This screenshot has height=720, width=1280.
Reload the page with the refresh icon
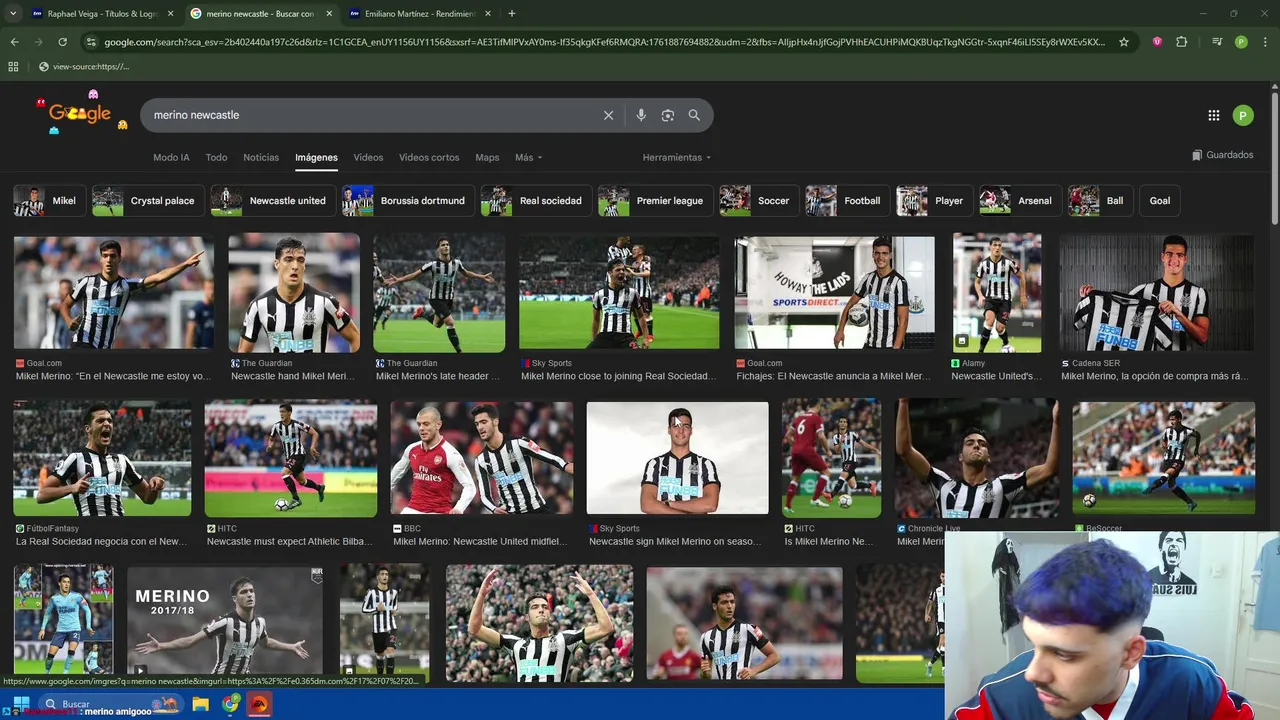[x=62, y=42]
